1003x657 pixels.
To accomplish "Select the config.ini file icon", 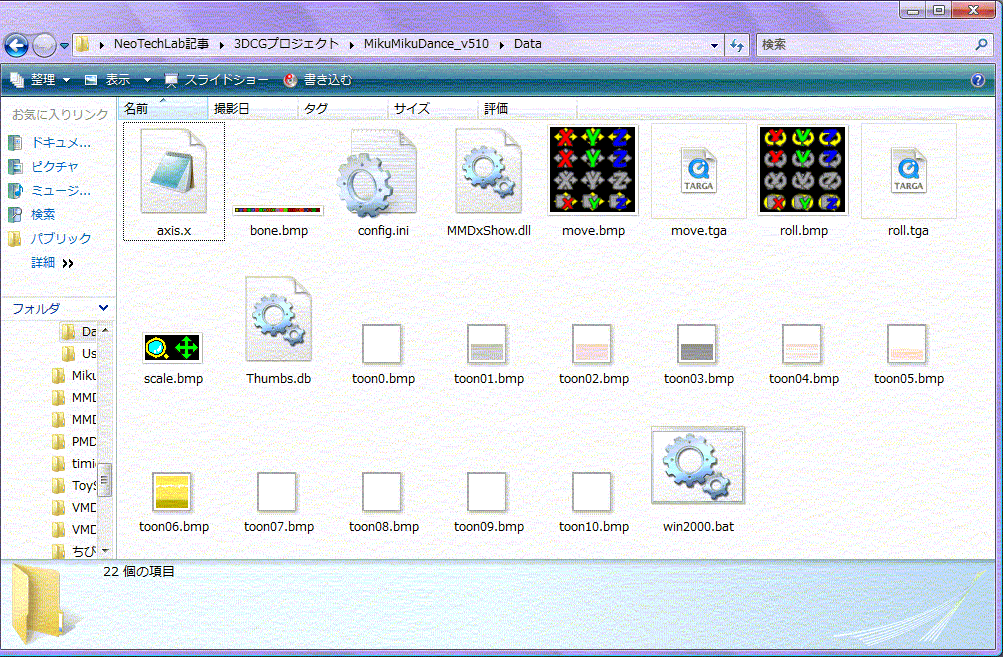I will [x=377, y=173].
